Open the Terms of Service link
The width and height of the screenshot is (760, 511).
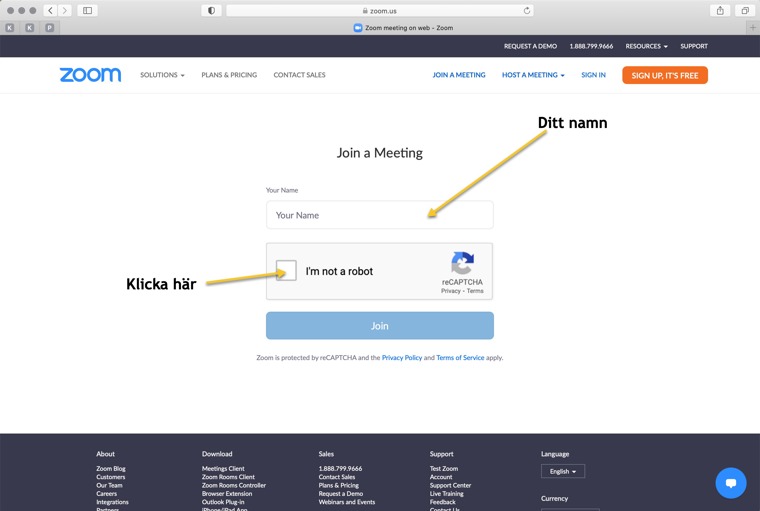pos(460,357)
